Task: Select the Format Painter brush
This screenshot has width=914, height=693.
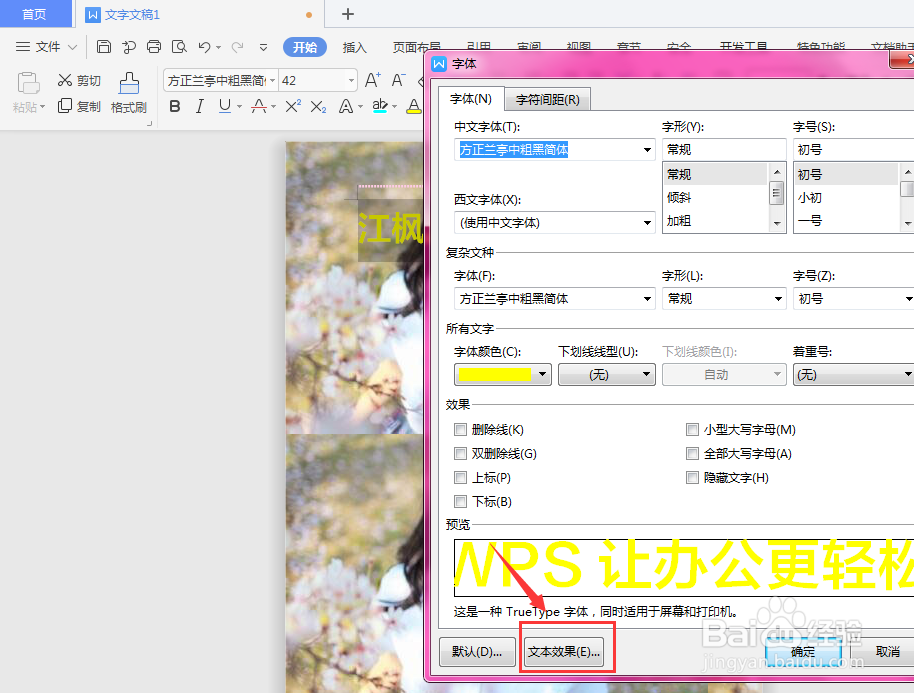Action: (129, 83)
